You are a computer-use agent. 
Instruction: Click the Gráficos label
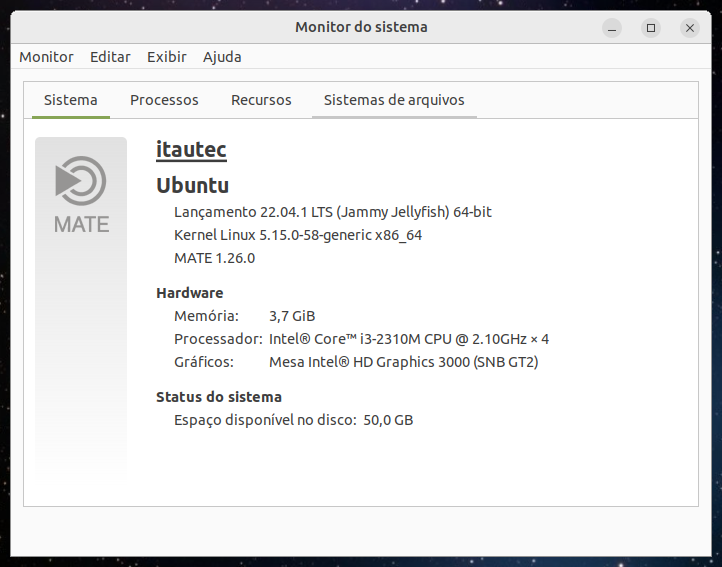pyautogui.click(x=204, y=362)
